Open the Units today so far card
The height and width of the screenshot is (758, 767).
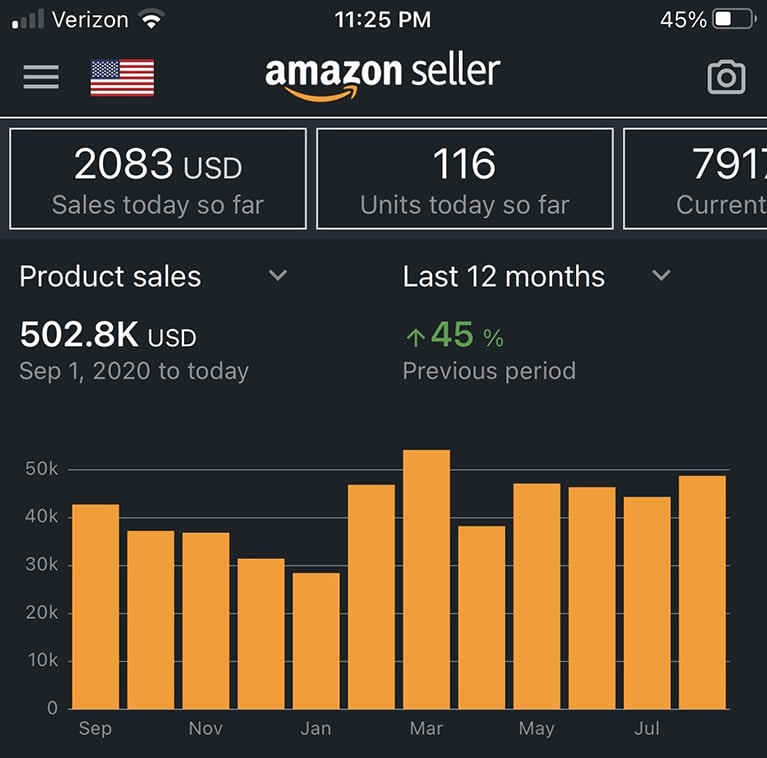coord(464,179)
